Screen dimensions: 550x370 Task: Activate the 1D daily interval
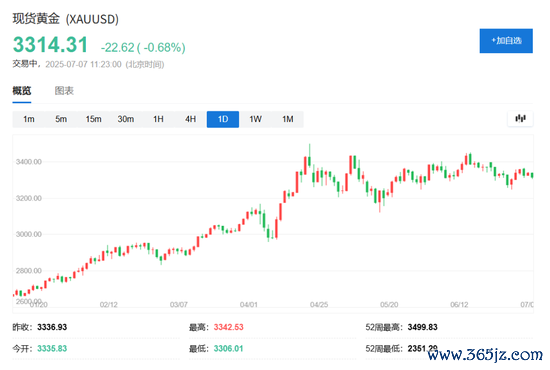pos(223,119)
